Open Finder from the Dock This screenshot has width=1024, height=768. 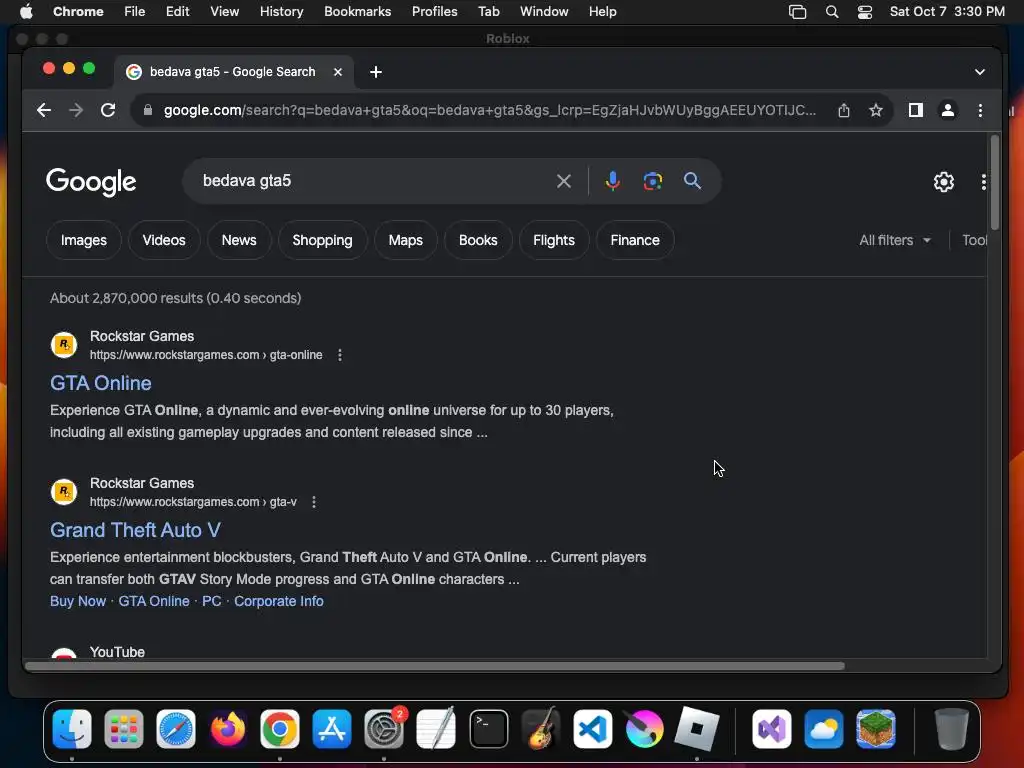coord(72,729)
